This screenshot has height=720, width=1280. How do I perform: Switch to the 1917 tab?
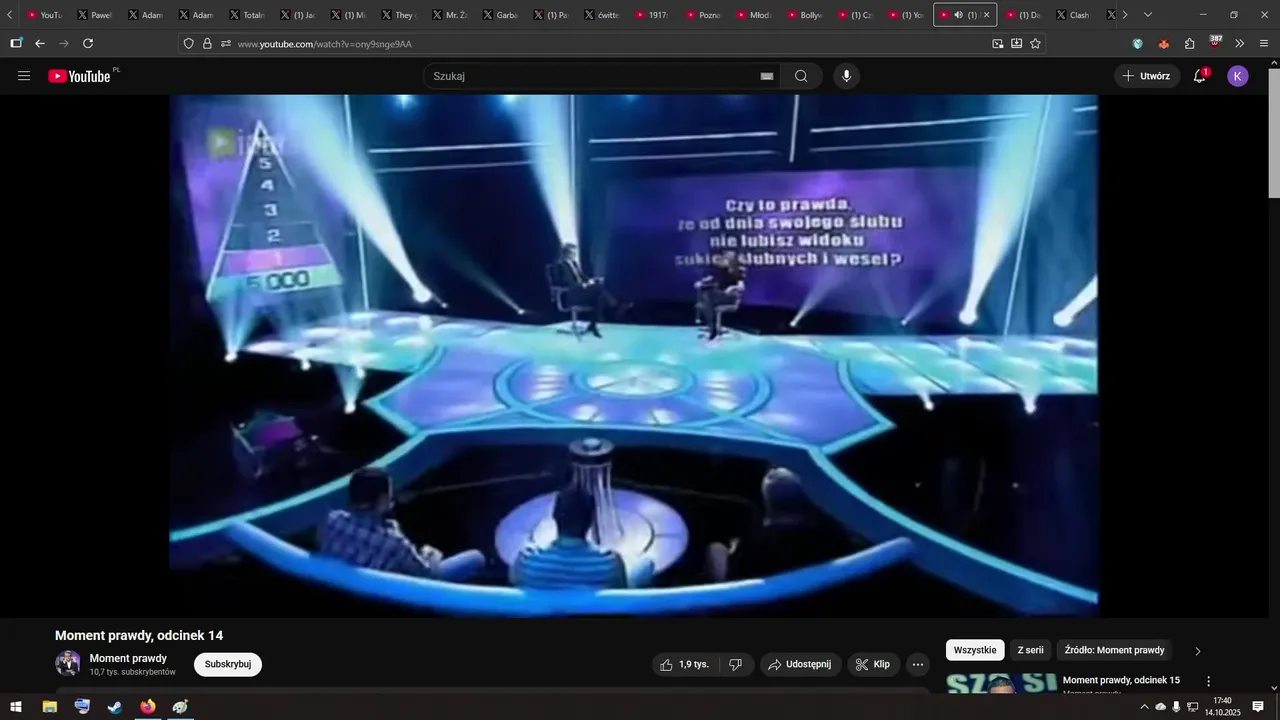pos(653,15)
